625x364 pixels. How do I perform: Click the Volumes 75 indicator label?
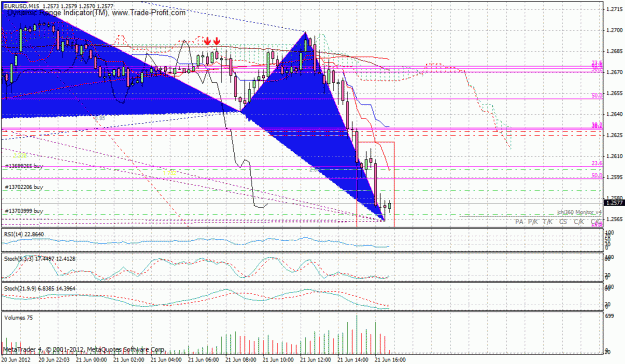(x=18, y=318)
